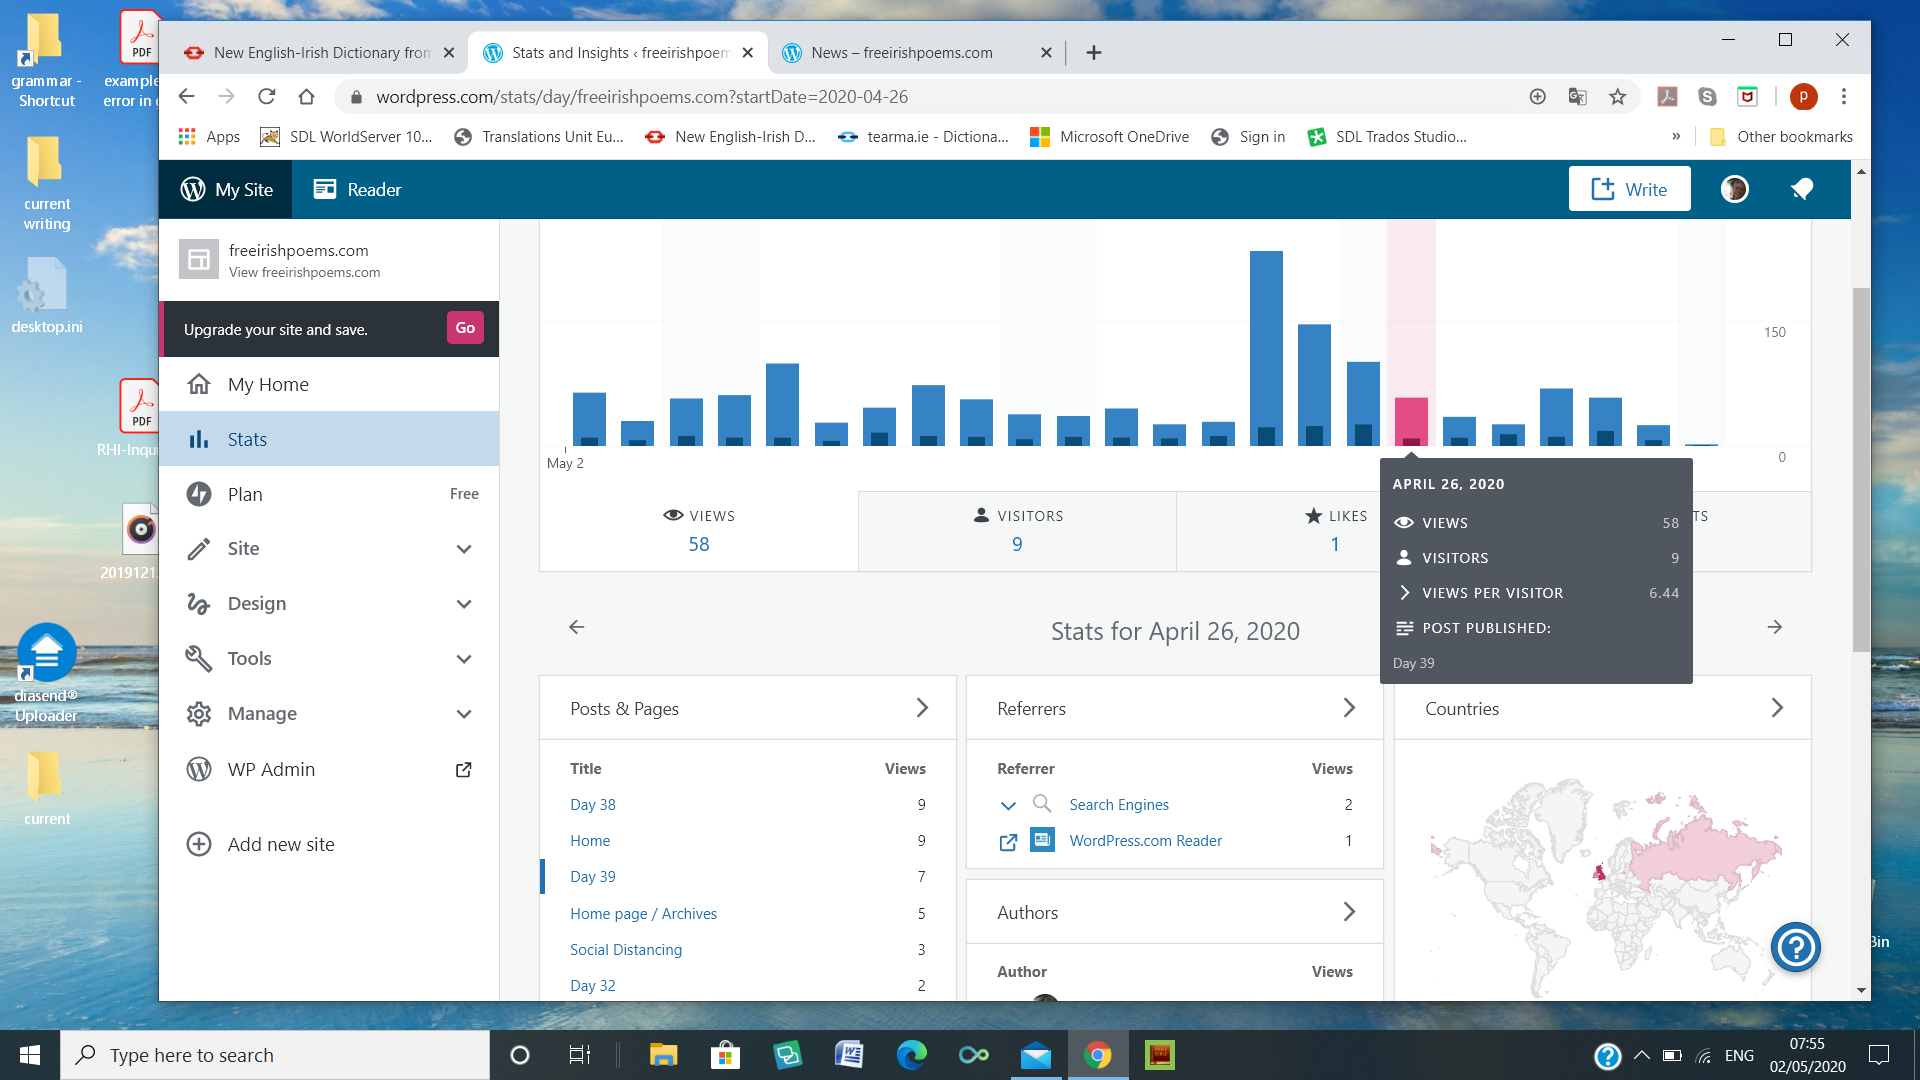Open the Reader from the top bar

point(357,189)
